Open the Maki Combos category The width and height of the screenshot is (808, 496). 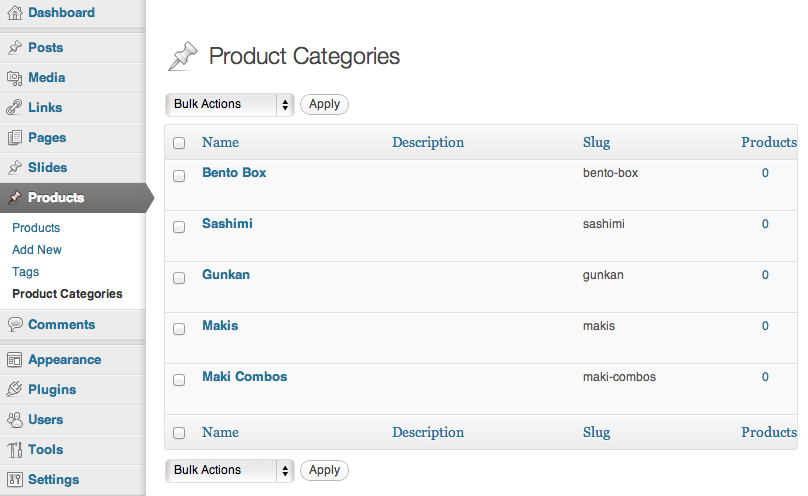coord(245,377)
